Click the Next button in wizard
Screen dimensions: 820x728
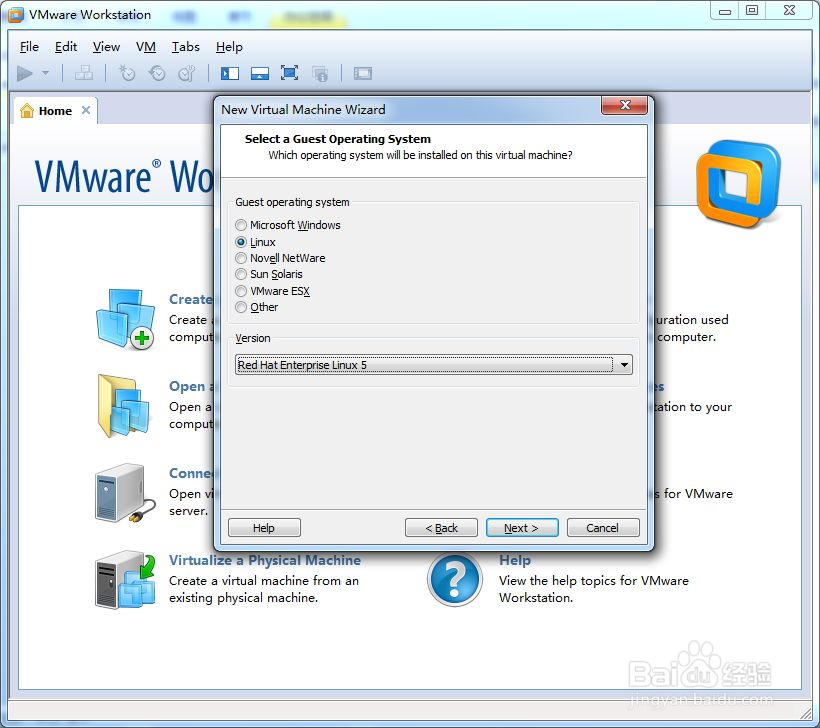point(522,528)
